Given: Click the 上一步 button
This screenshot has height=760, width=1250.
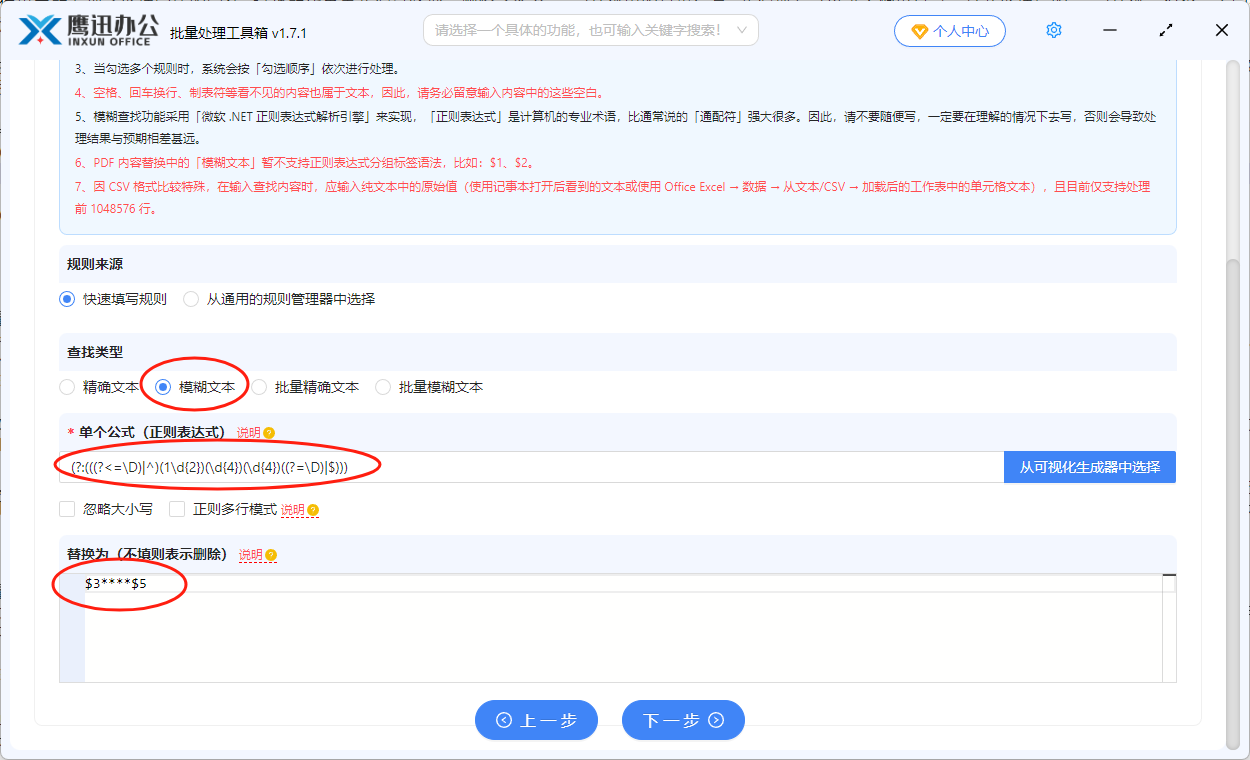Looking at the screenshot, I should pos(536,720).
